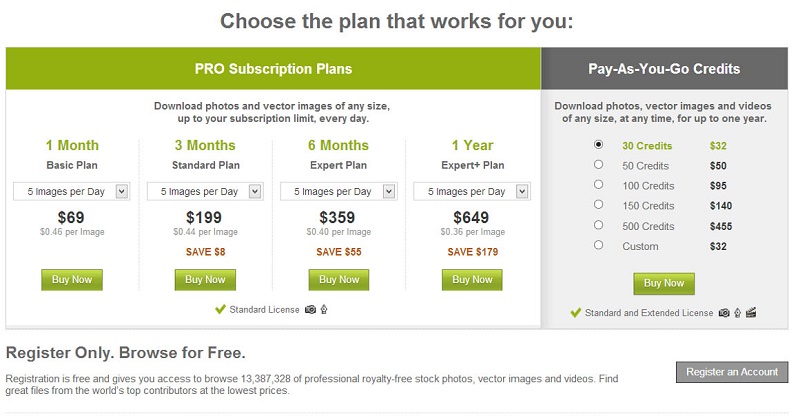The height and width of the screenshot is (416, 800).
Task: Click the video clapperboard icon under credits
Action: 751,313
